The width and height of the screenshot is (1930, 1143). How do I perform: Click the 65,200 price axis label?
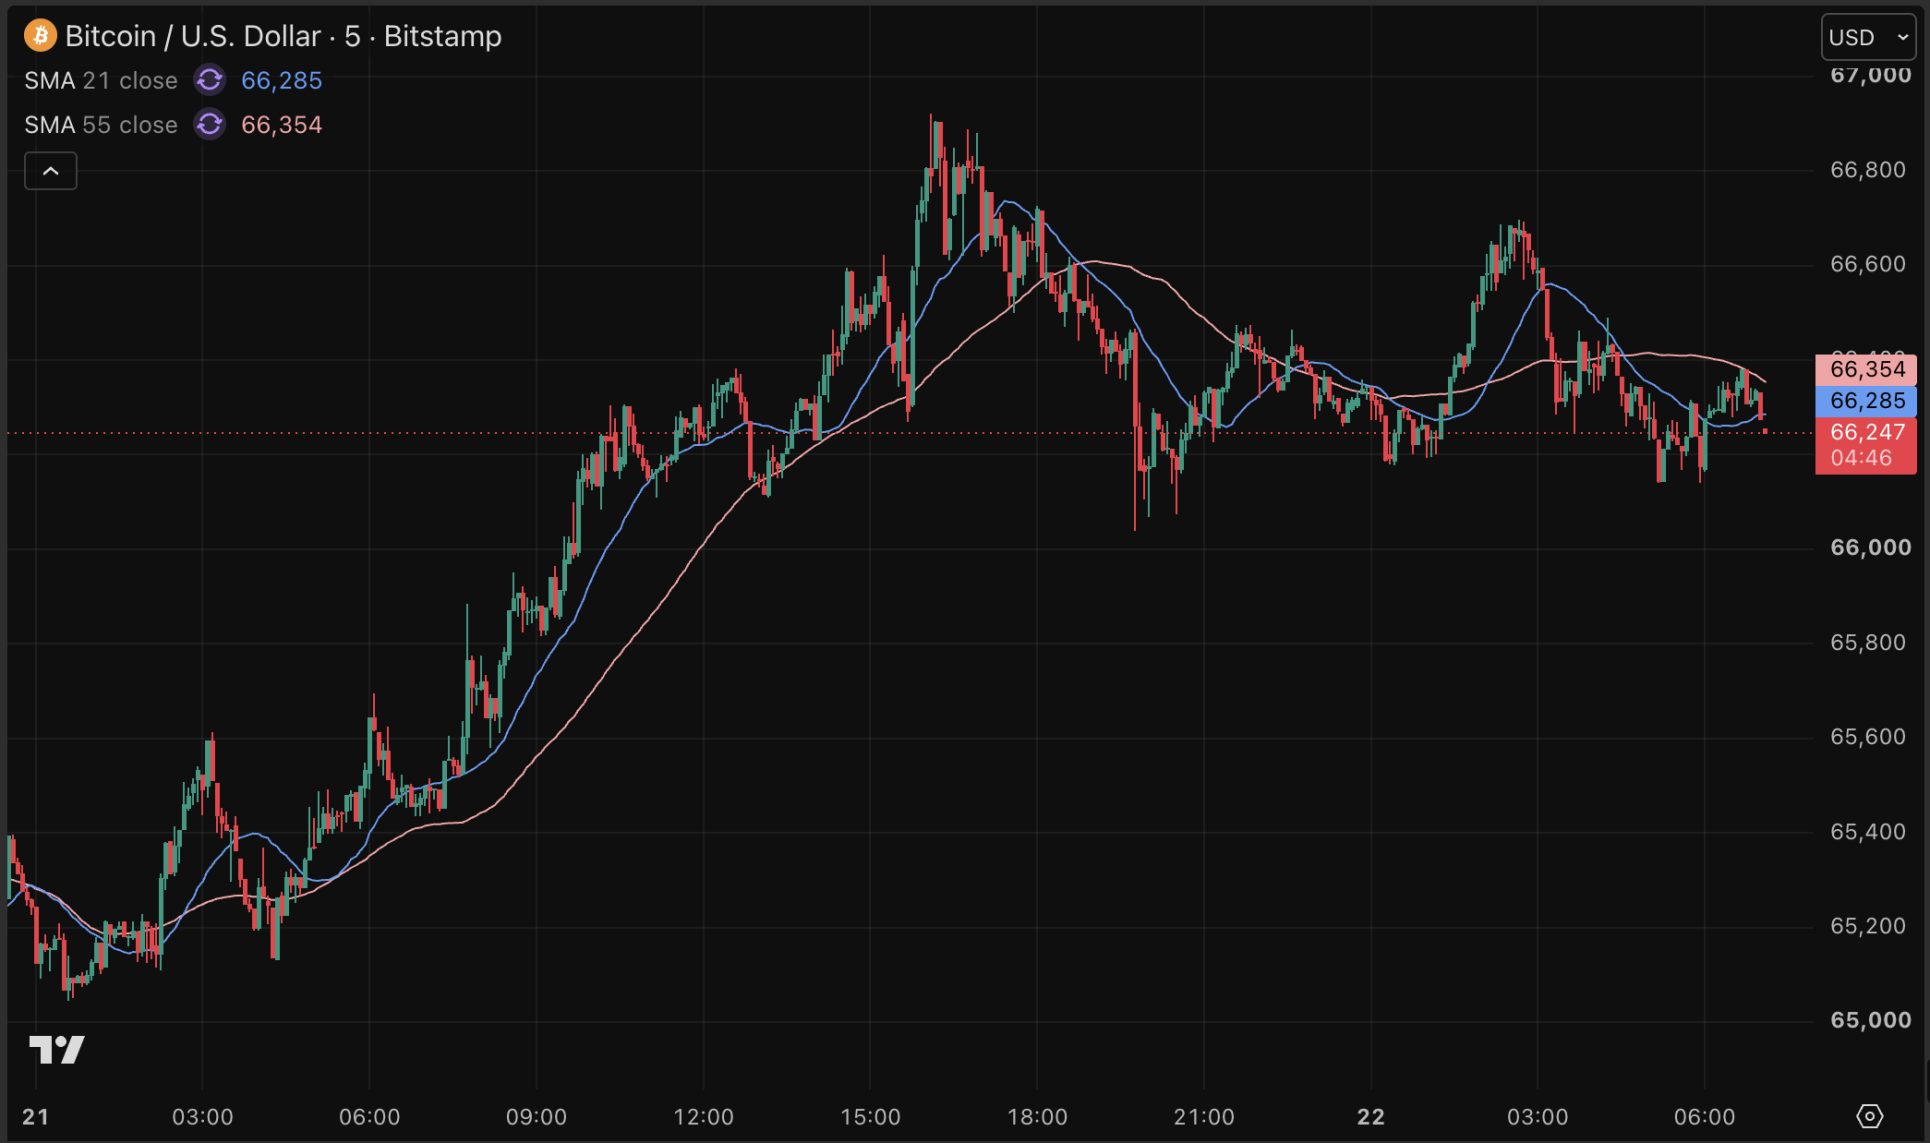pos(1868,926)
